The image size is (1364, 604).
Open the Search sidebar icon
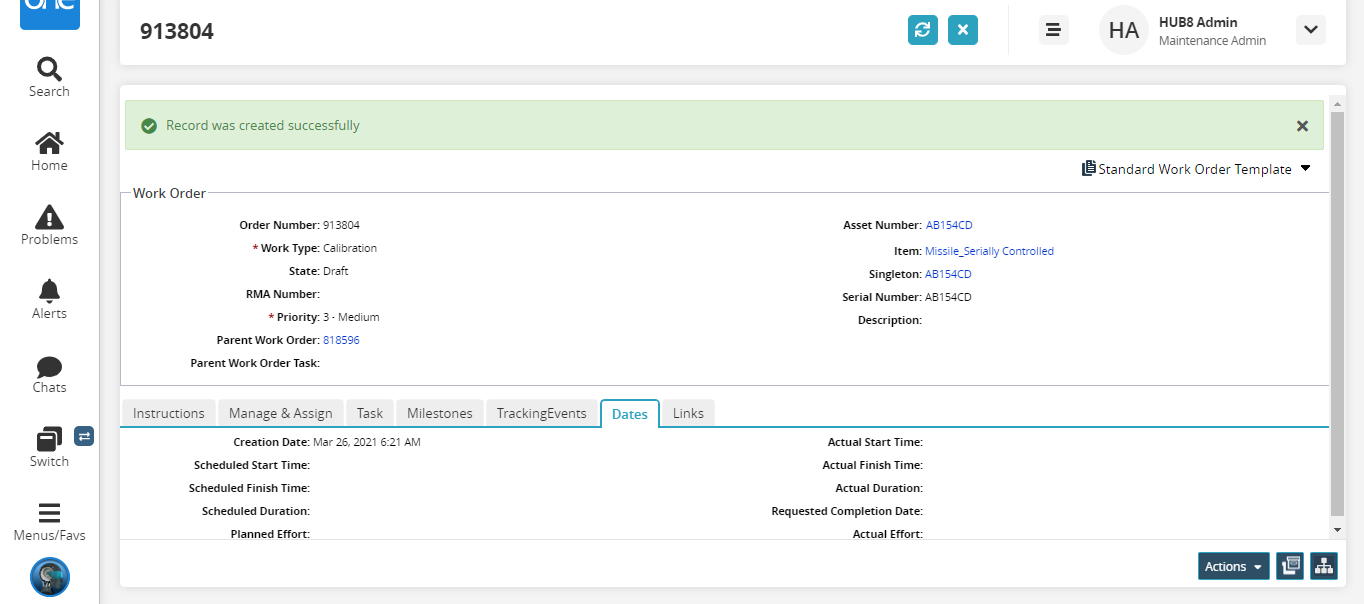pyautogui.click(x=49, y=77)
